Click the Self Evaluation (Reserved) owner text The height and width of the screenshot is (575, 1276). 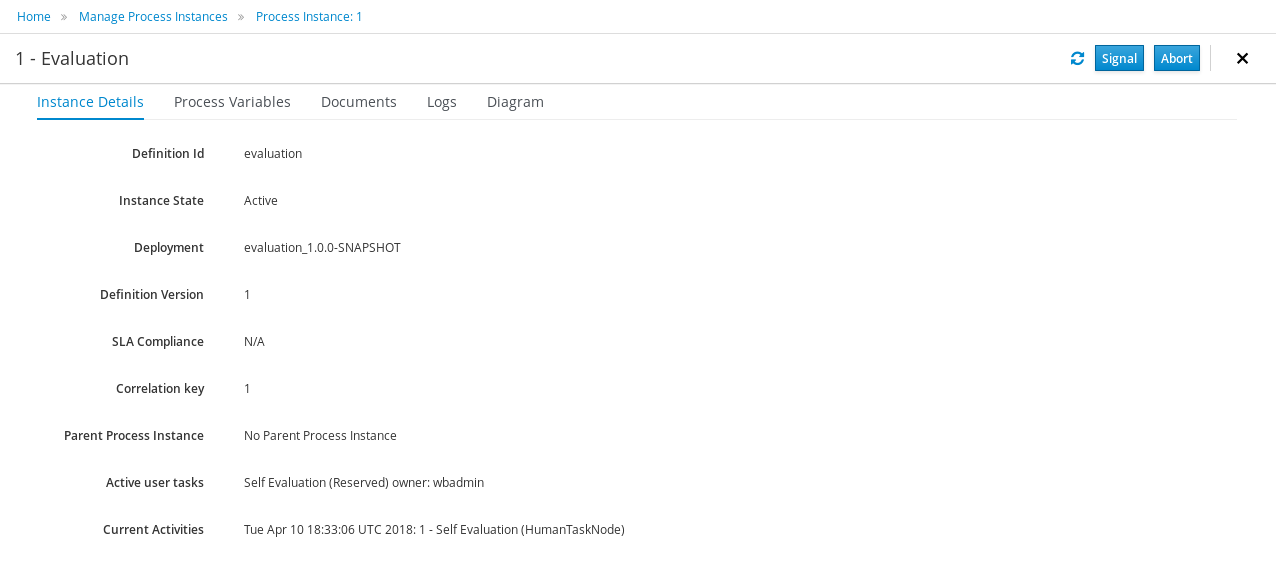point(364,483)
